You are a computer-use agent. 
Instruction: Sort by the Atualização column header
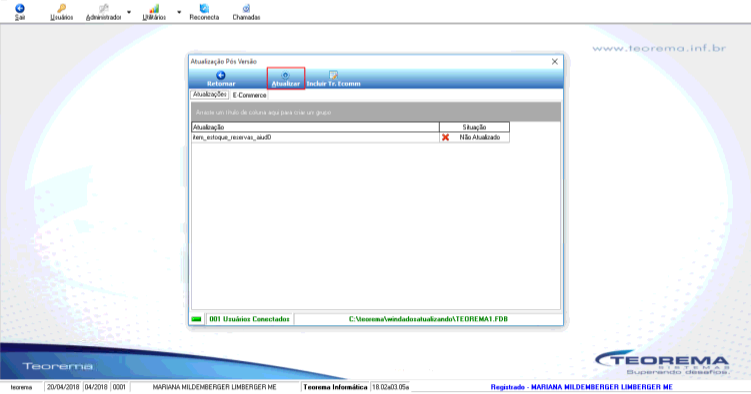click(x=315, y=127)
